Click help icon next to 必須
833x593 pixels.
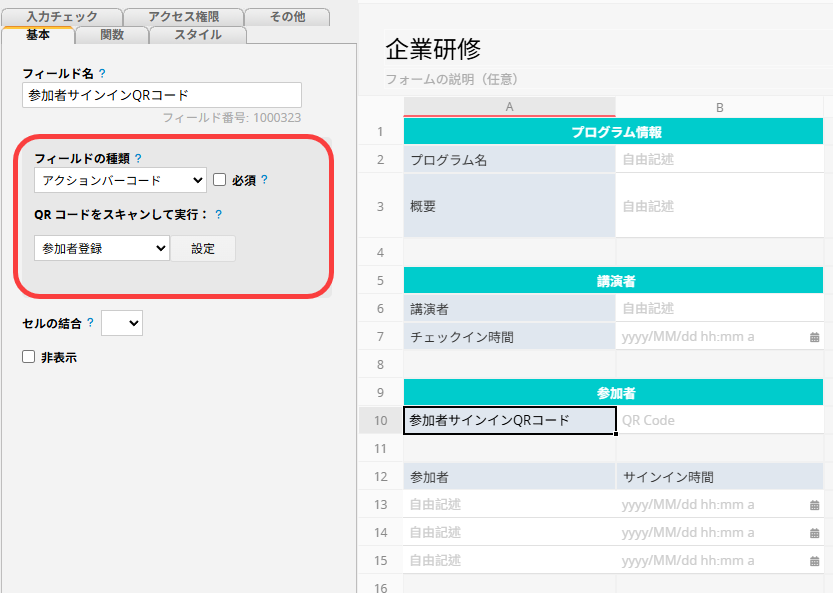264,181
